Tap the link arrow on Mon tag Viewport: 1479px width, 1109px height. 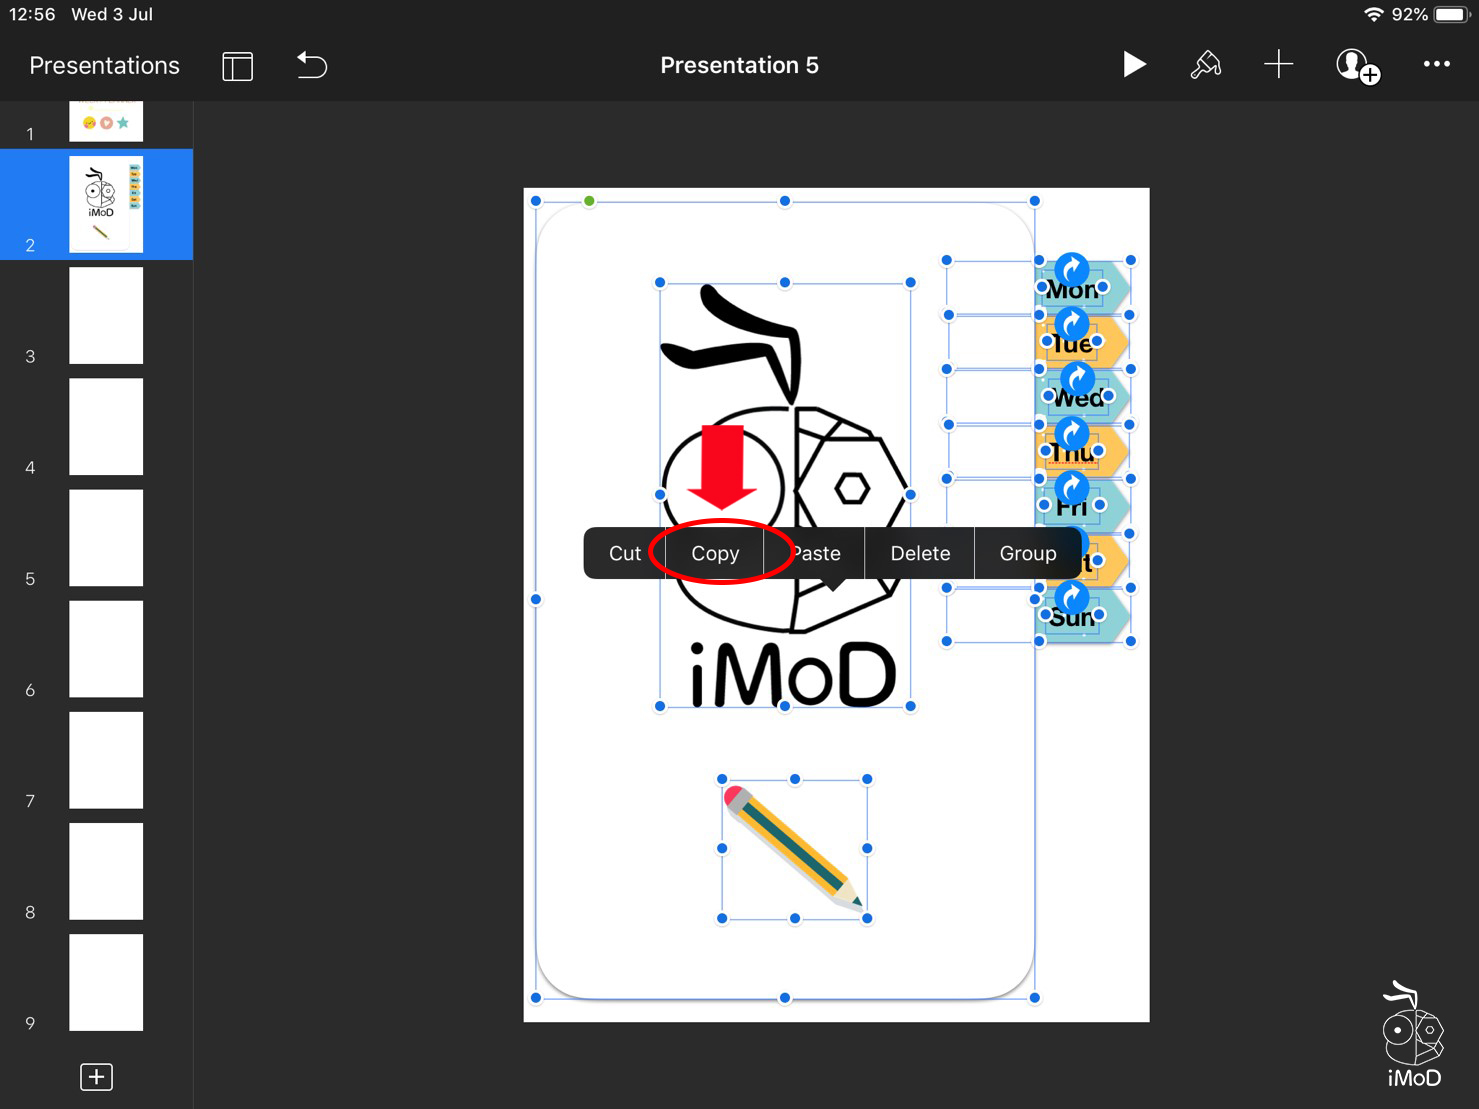click(1072, 269)
